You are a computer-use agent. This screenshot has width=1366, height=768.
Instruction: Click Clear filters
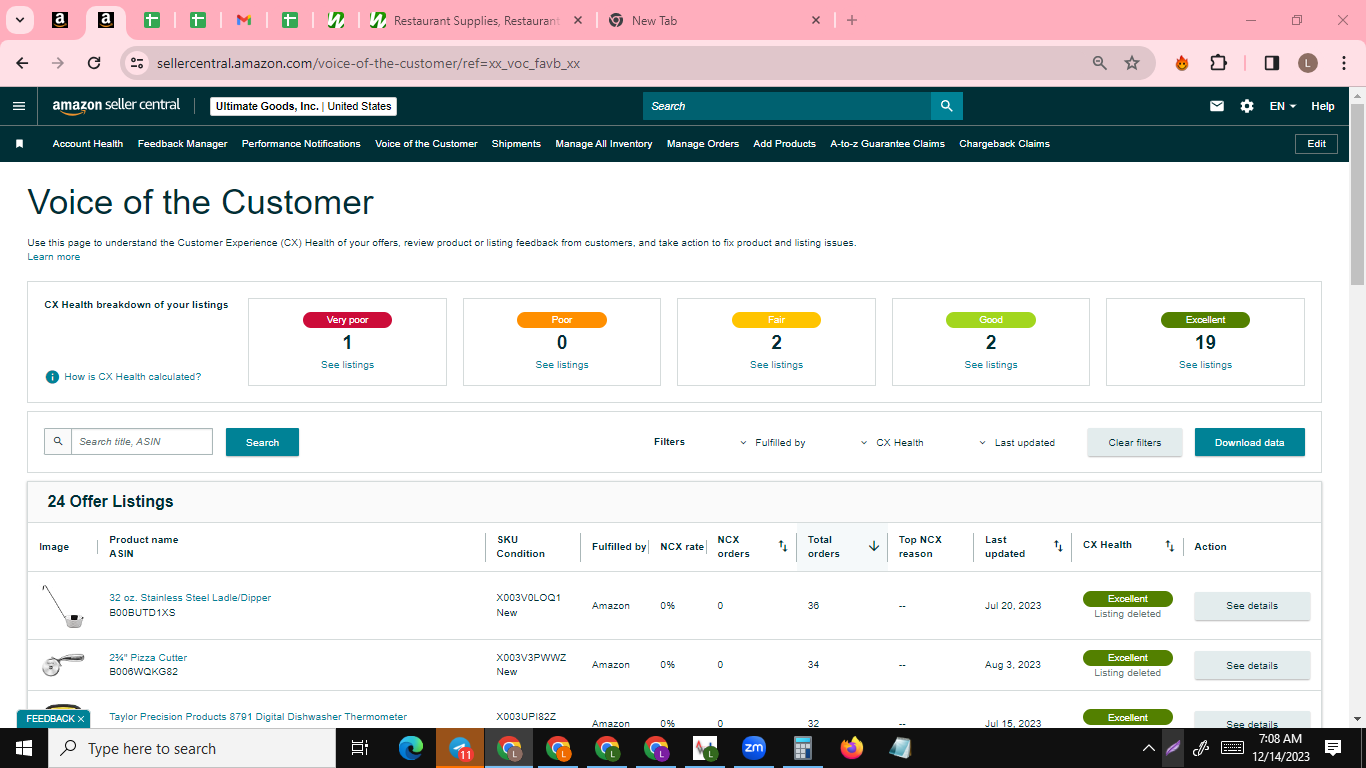[1135, 443]
